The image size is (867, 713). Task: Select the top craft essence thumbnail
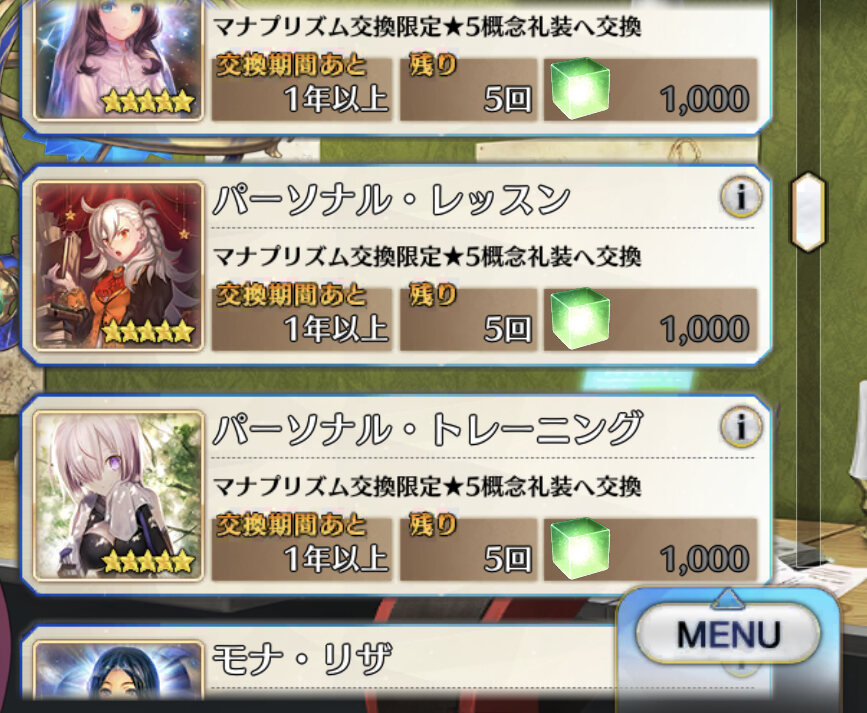point(118,60)
